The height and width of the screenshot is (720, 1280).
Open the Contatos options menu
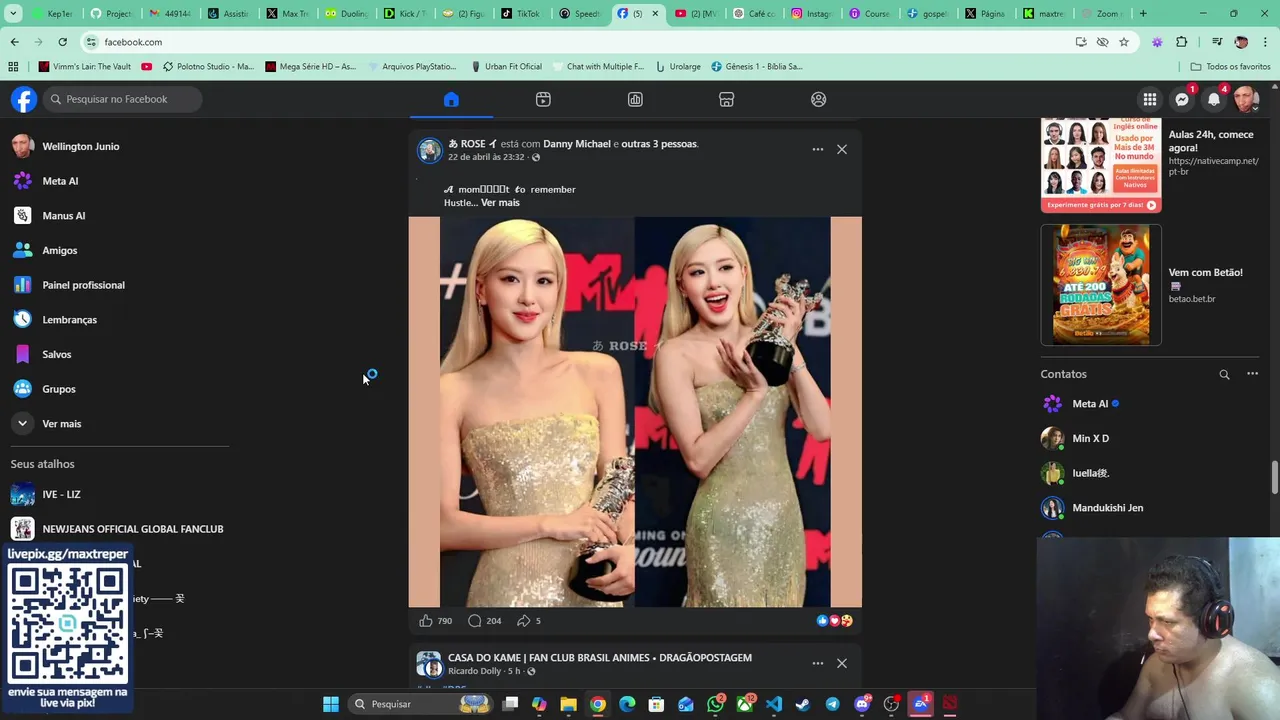[x=1252, y=374]
